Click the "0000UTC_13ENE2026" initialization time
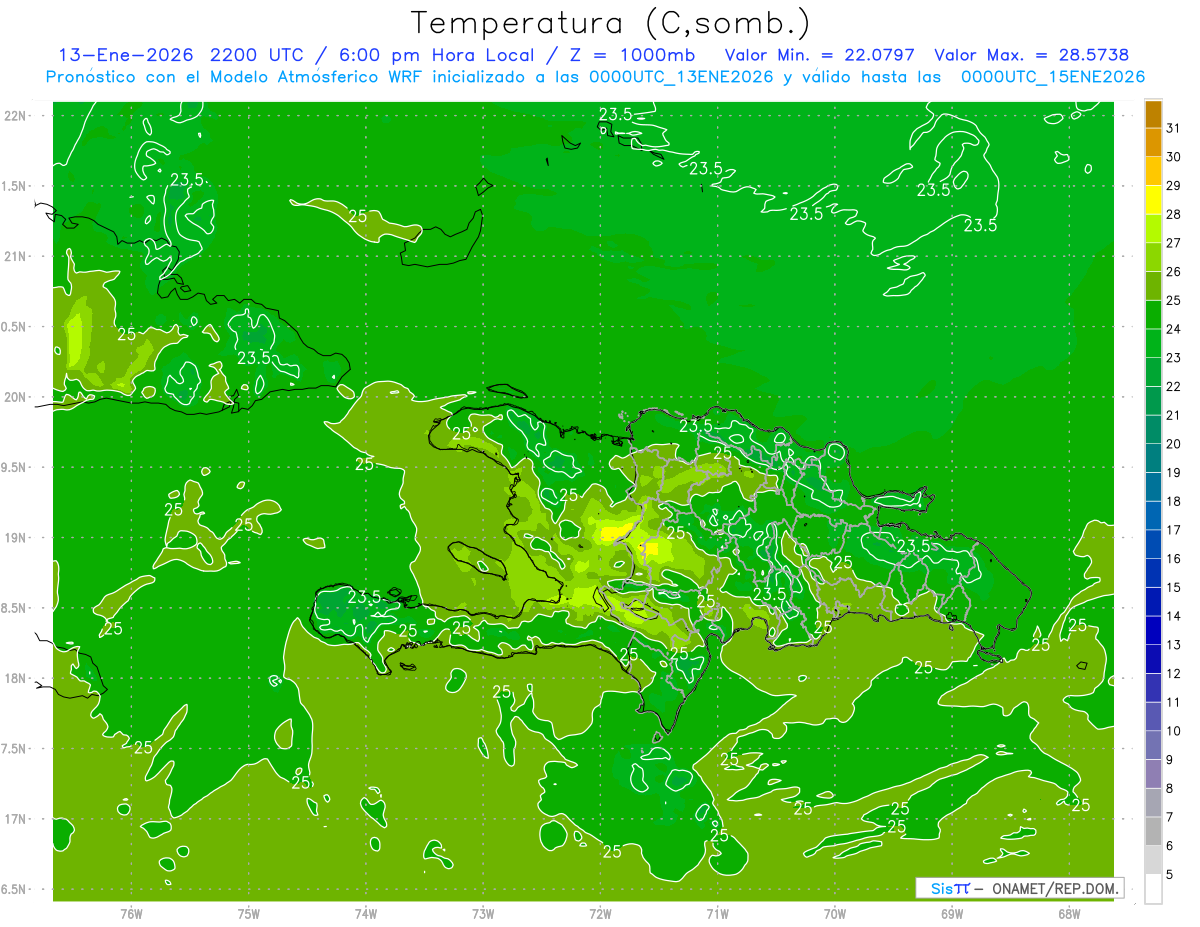 click(682, 77)
